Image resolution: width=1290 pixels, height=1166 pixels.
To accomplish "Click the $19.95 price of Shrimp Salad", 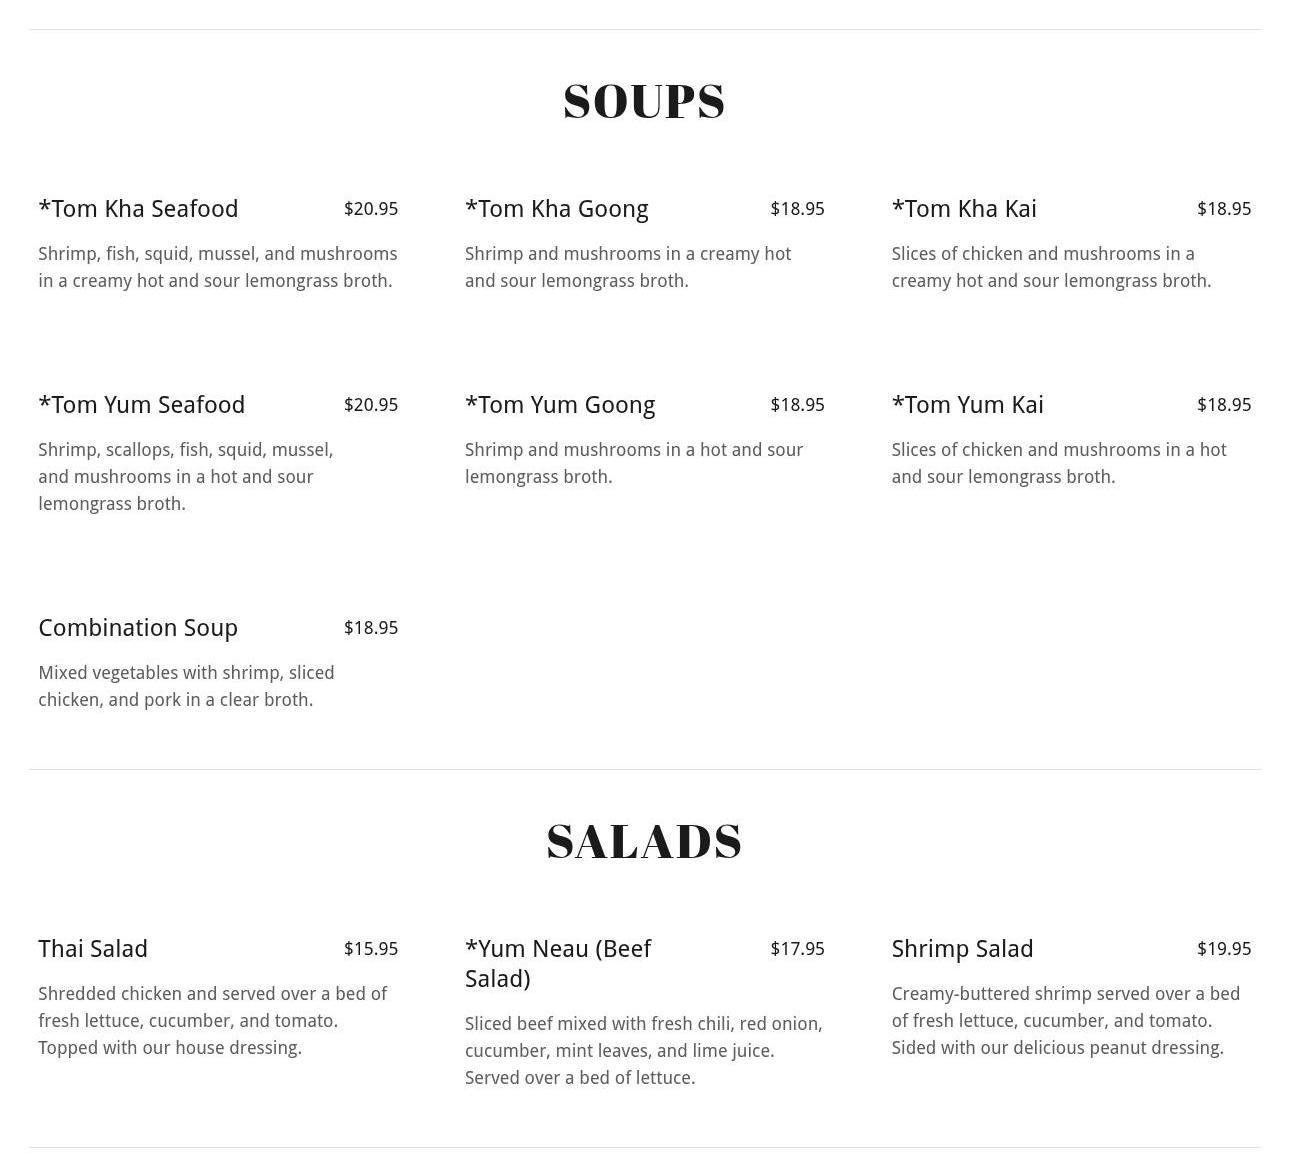I will (1224, 949).
